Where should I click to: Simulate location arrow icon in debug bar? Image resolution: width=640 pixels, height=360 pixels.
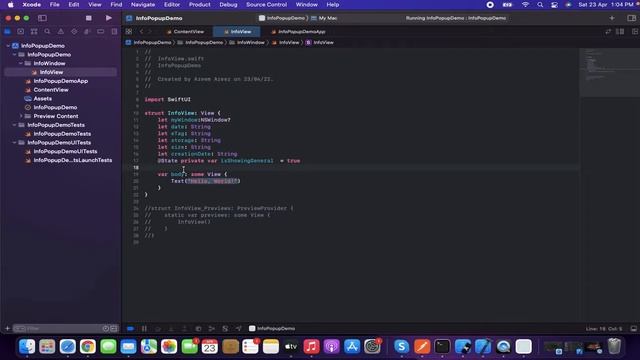click(x=238, y=328)
